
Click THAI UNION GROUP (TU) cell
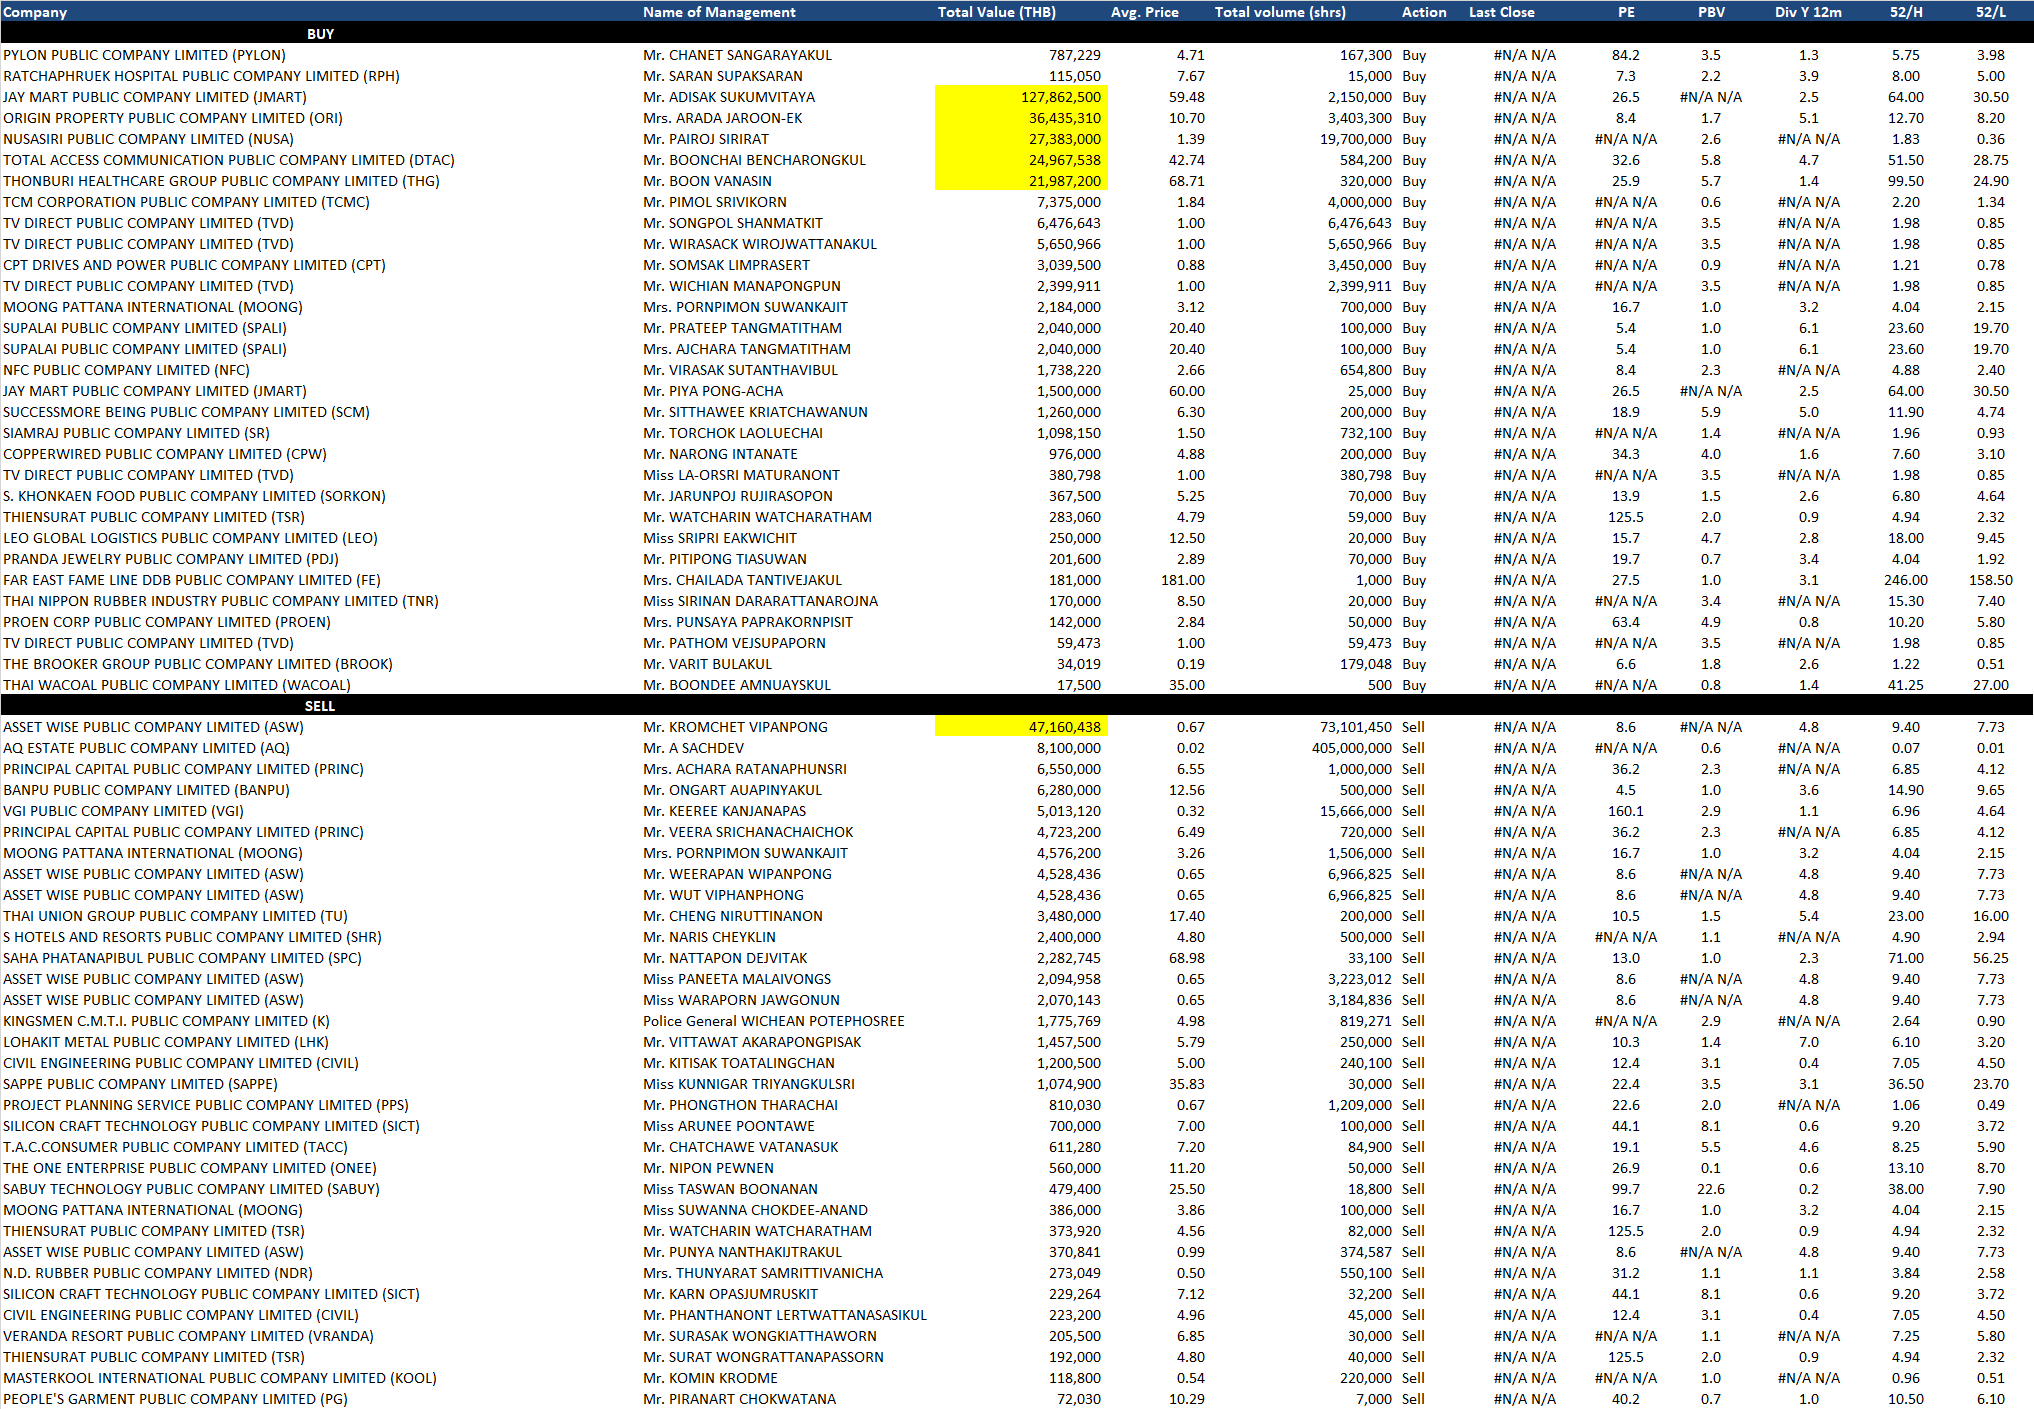click(x=175, y=916)
